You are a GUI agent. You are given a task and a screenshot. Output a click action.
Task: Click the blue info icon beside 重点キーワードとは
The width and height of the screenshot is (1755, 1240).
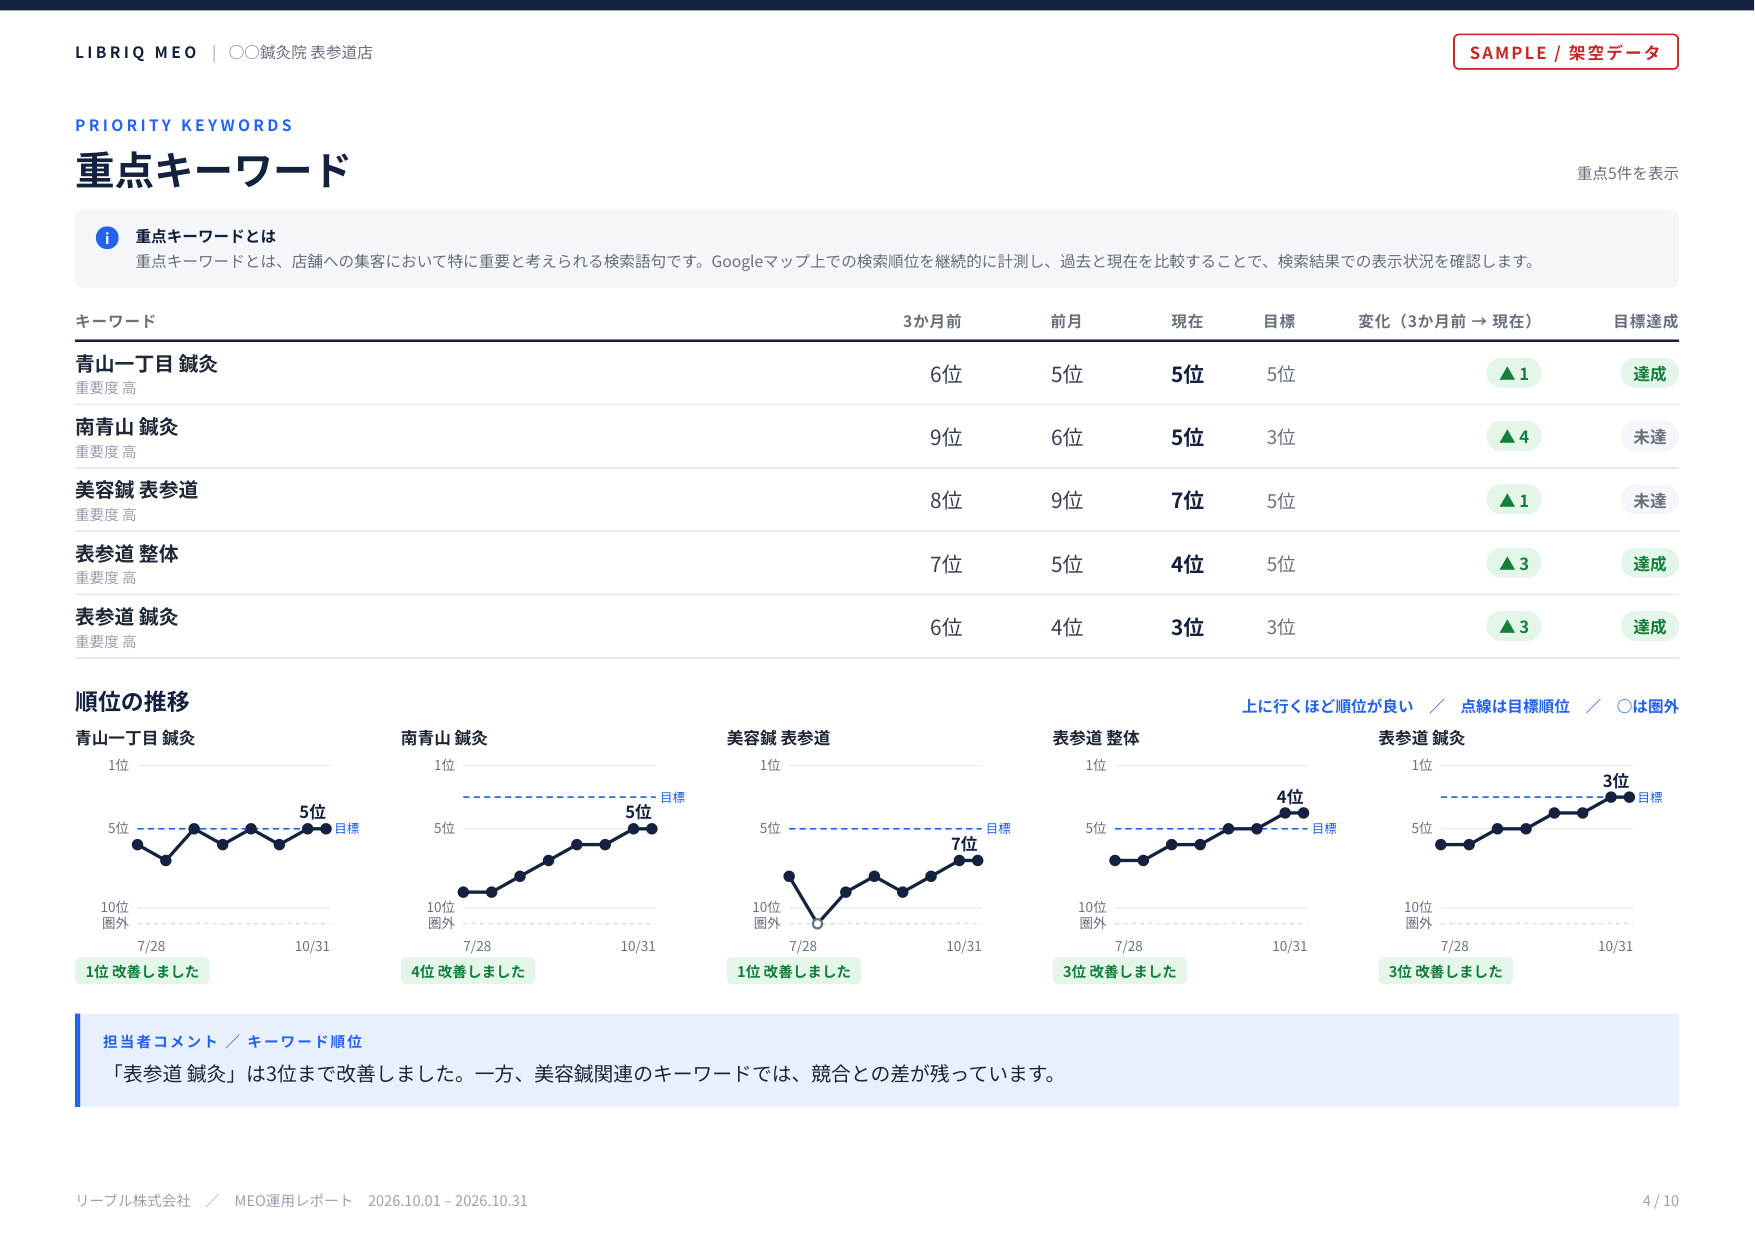coord(107,238)
